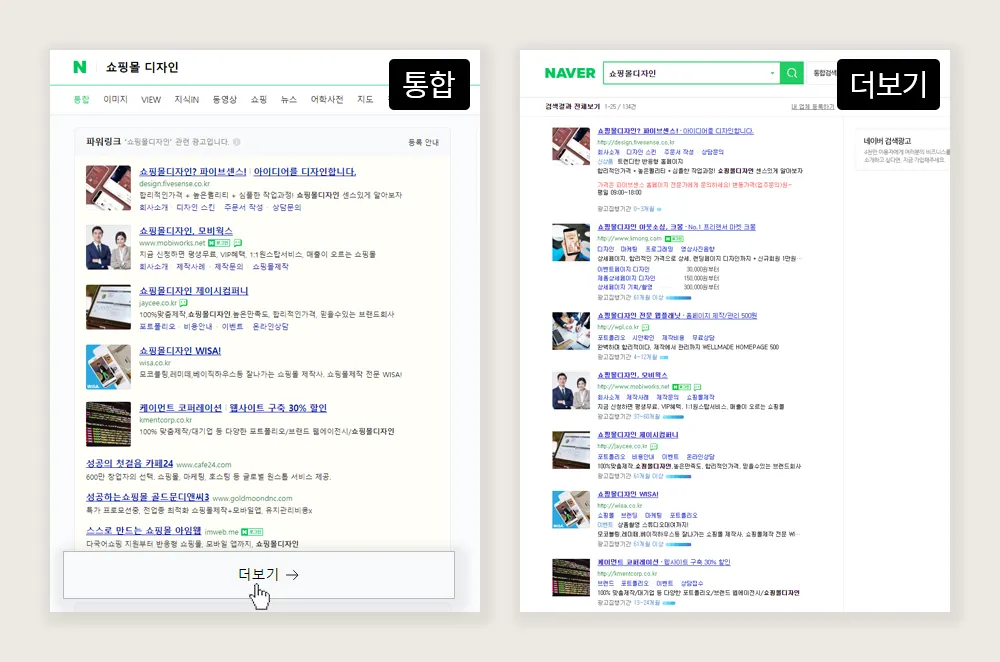This screenshot has height=662, width=1000.
Task: Open 영상사진음향 sublink under kmong result
Action: (x=698, y=249)
